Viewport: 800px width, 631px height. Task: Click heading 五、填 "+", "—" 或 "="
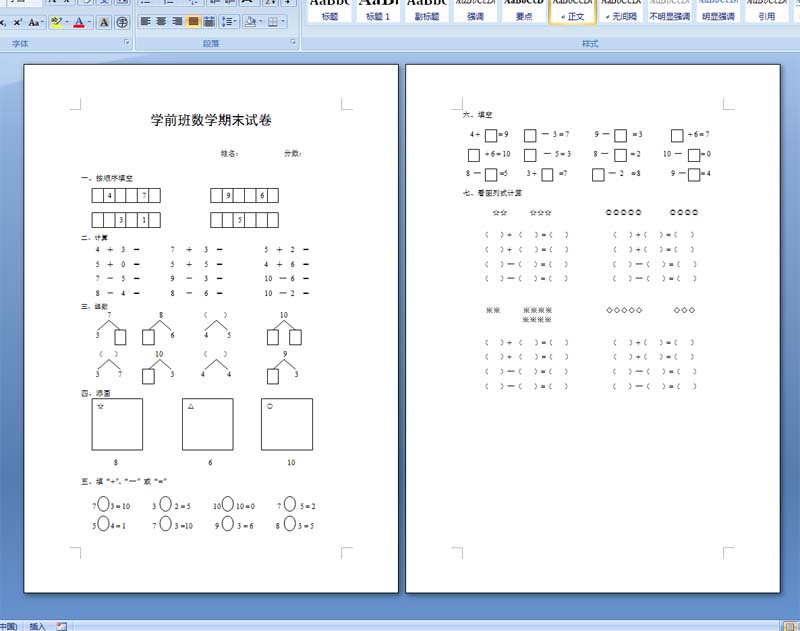point(124,481)
